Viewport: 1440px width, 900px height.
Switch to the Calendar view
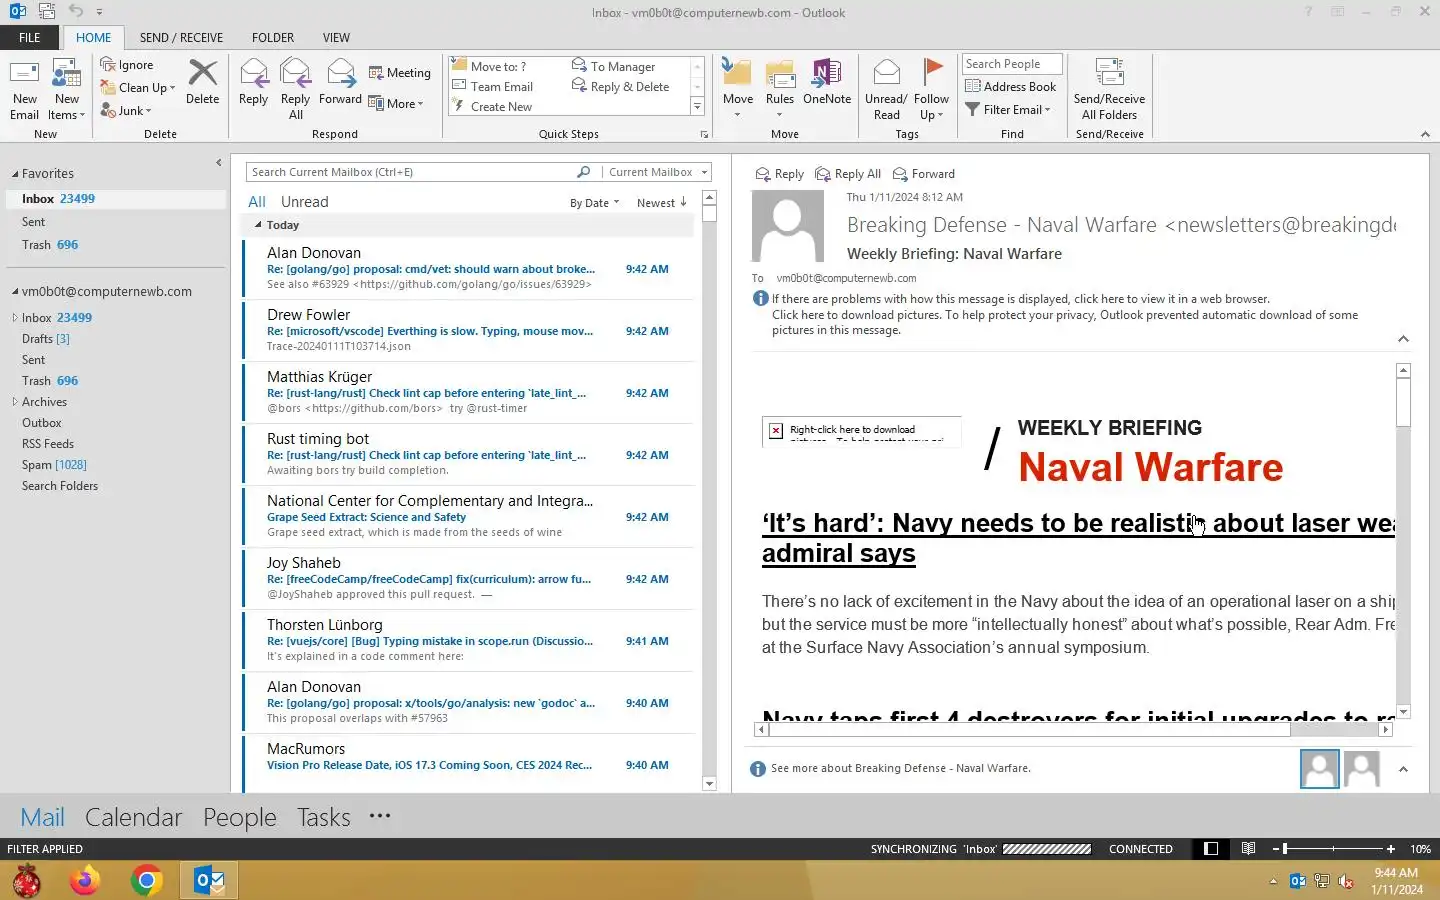coord(133,817)
